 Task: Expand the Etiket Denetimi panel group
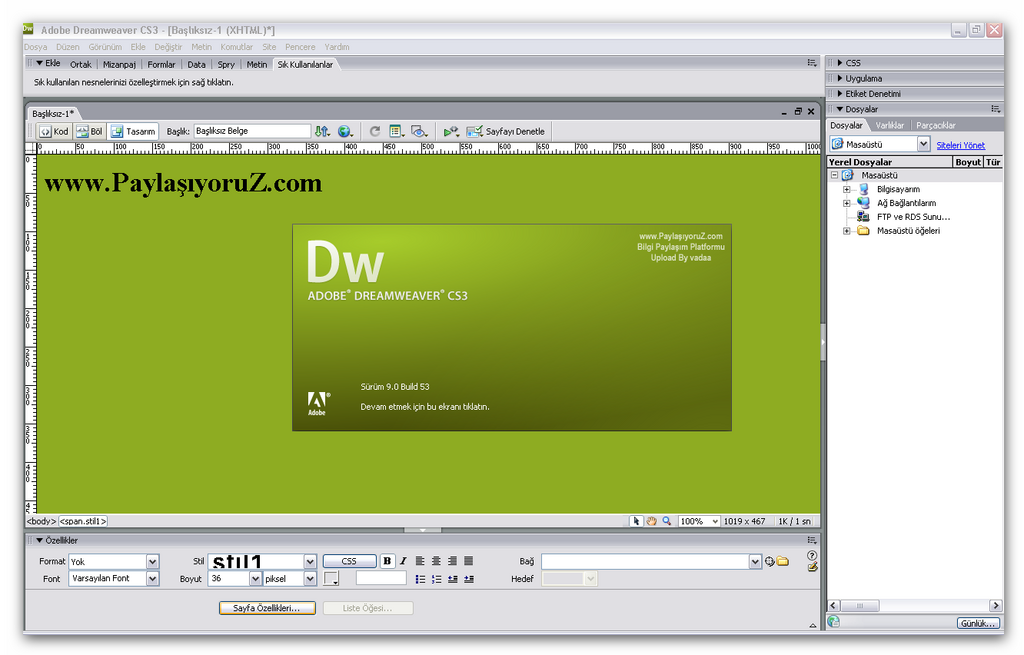pos(840,93)
